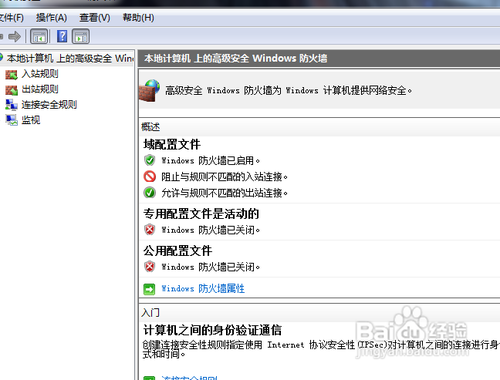Image resolution: width=500 pixels, height=380 pixels.
Task: Select the root 本地计算机 上的高级安全 node
Action: coord(69,58)
